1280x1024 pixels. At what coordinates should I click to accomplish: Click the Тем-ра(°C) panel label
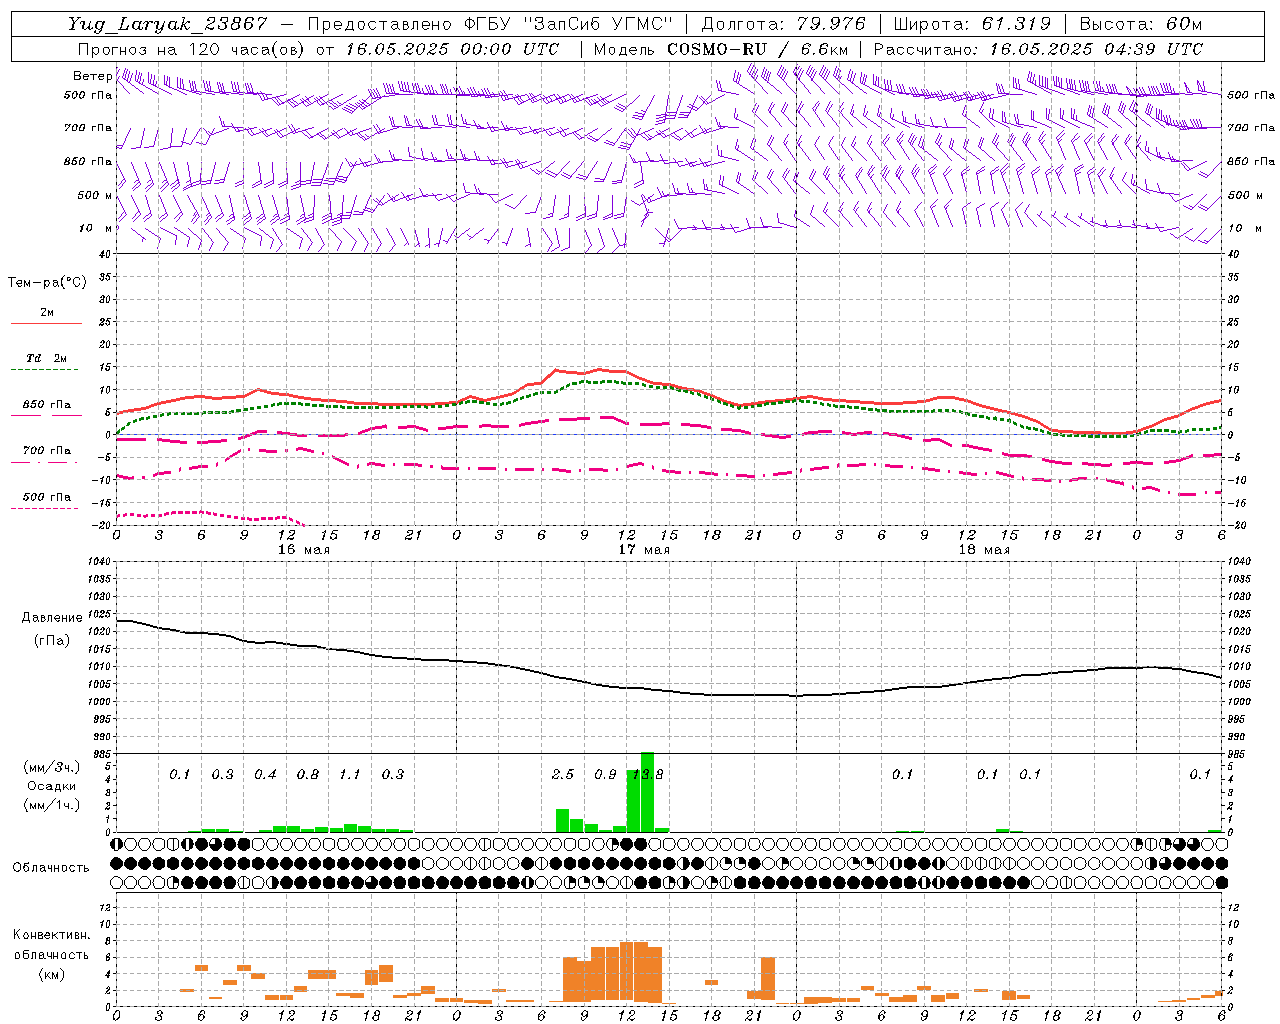47,283
